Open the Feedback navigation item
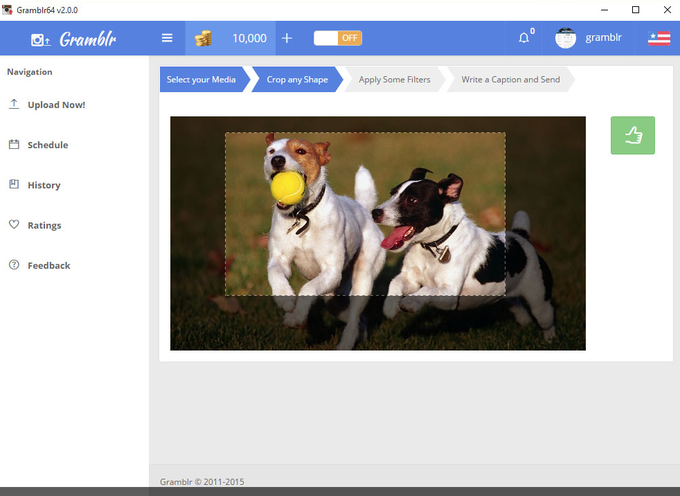Image resolution: width=680 pixels, height=496 pixels. tap(49, 265)
